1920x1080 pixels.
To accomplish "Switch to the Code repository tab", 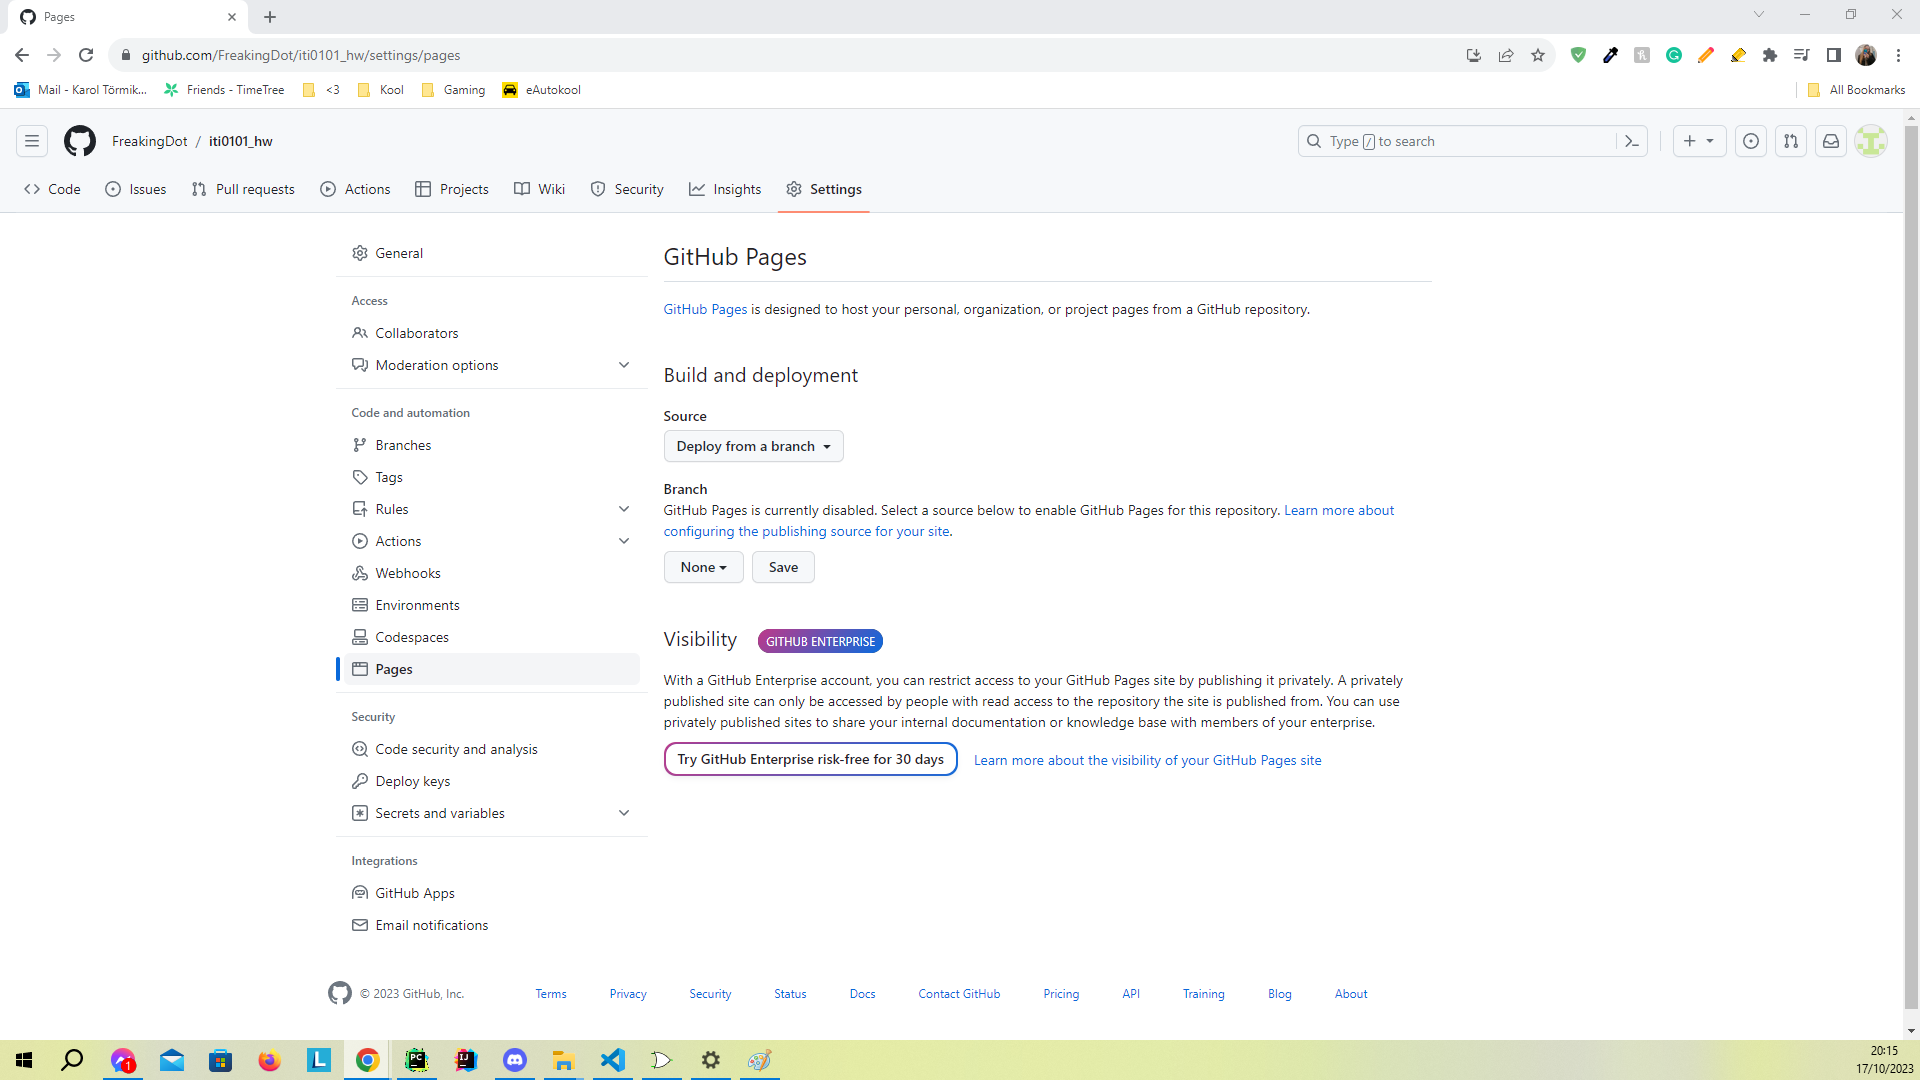I will (x=52, y=189).
